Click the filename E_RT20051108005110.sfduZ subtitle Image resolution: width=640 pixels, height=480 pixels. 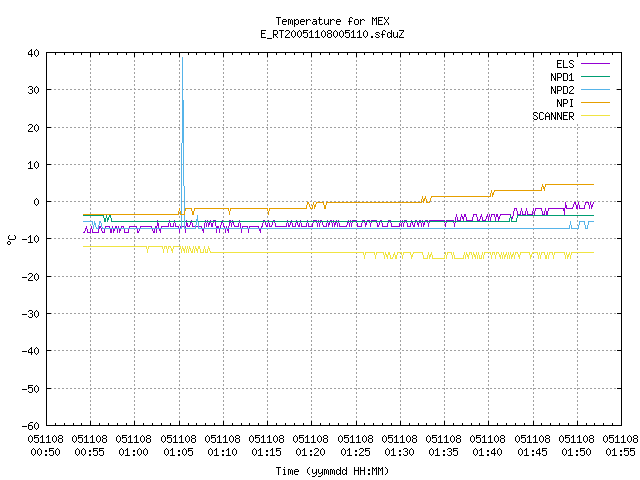[332, 34]
